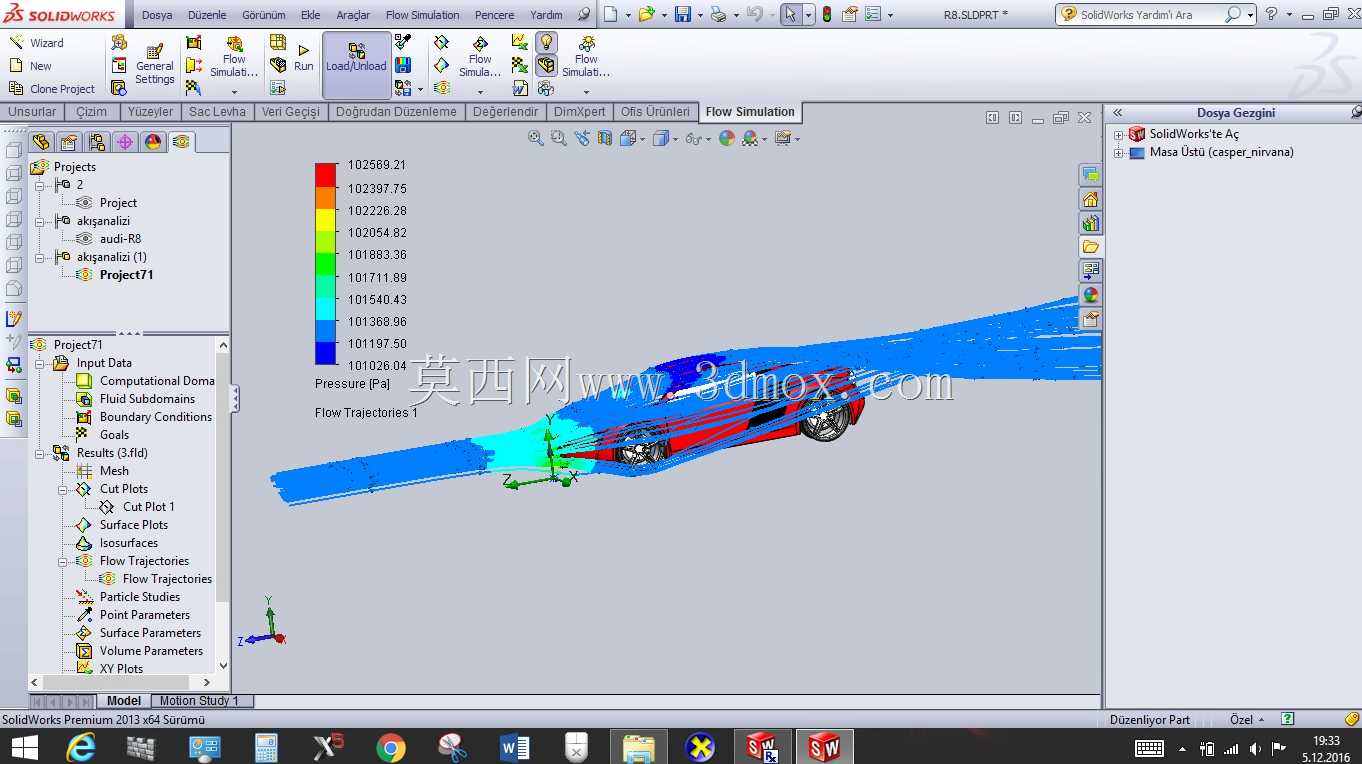The height and width of the screenshot is (764, 1362).
Task: Open the Dosya menu
Action: pos(157,15)
